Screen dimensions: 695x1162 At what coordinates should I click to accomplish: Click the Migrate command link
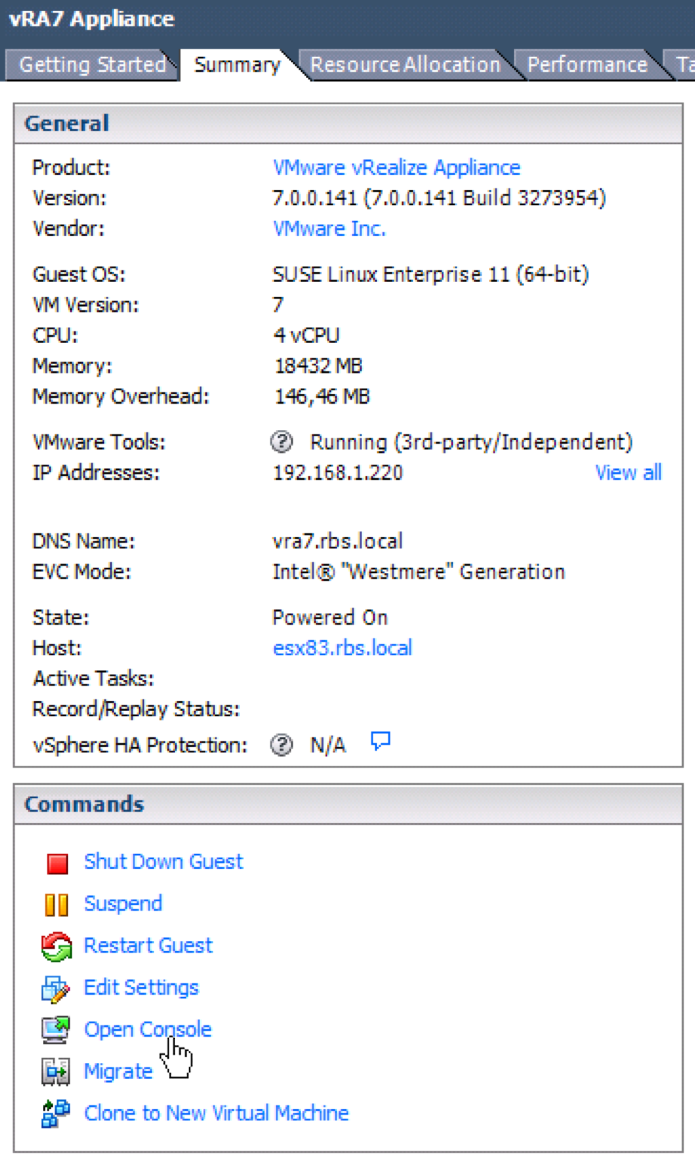click(118, 1072)
